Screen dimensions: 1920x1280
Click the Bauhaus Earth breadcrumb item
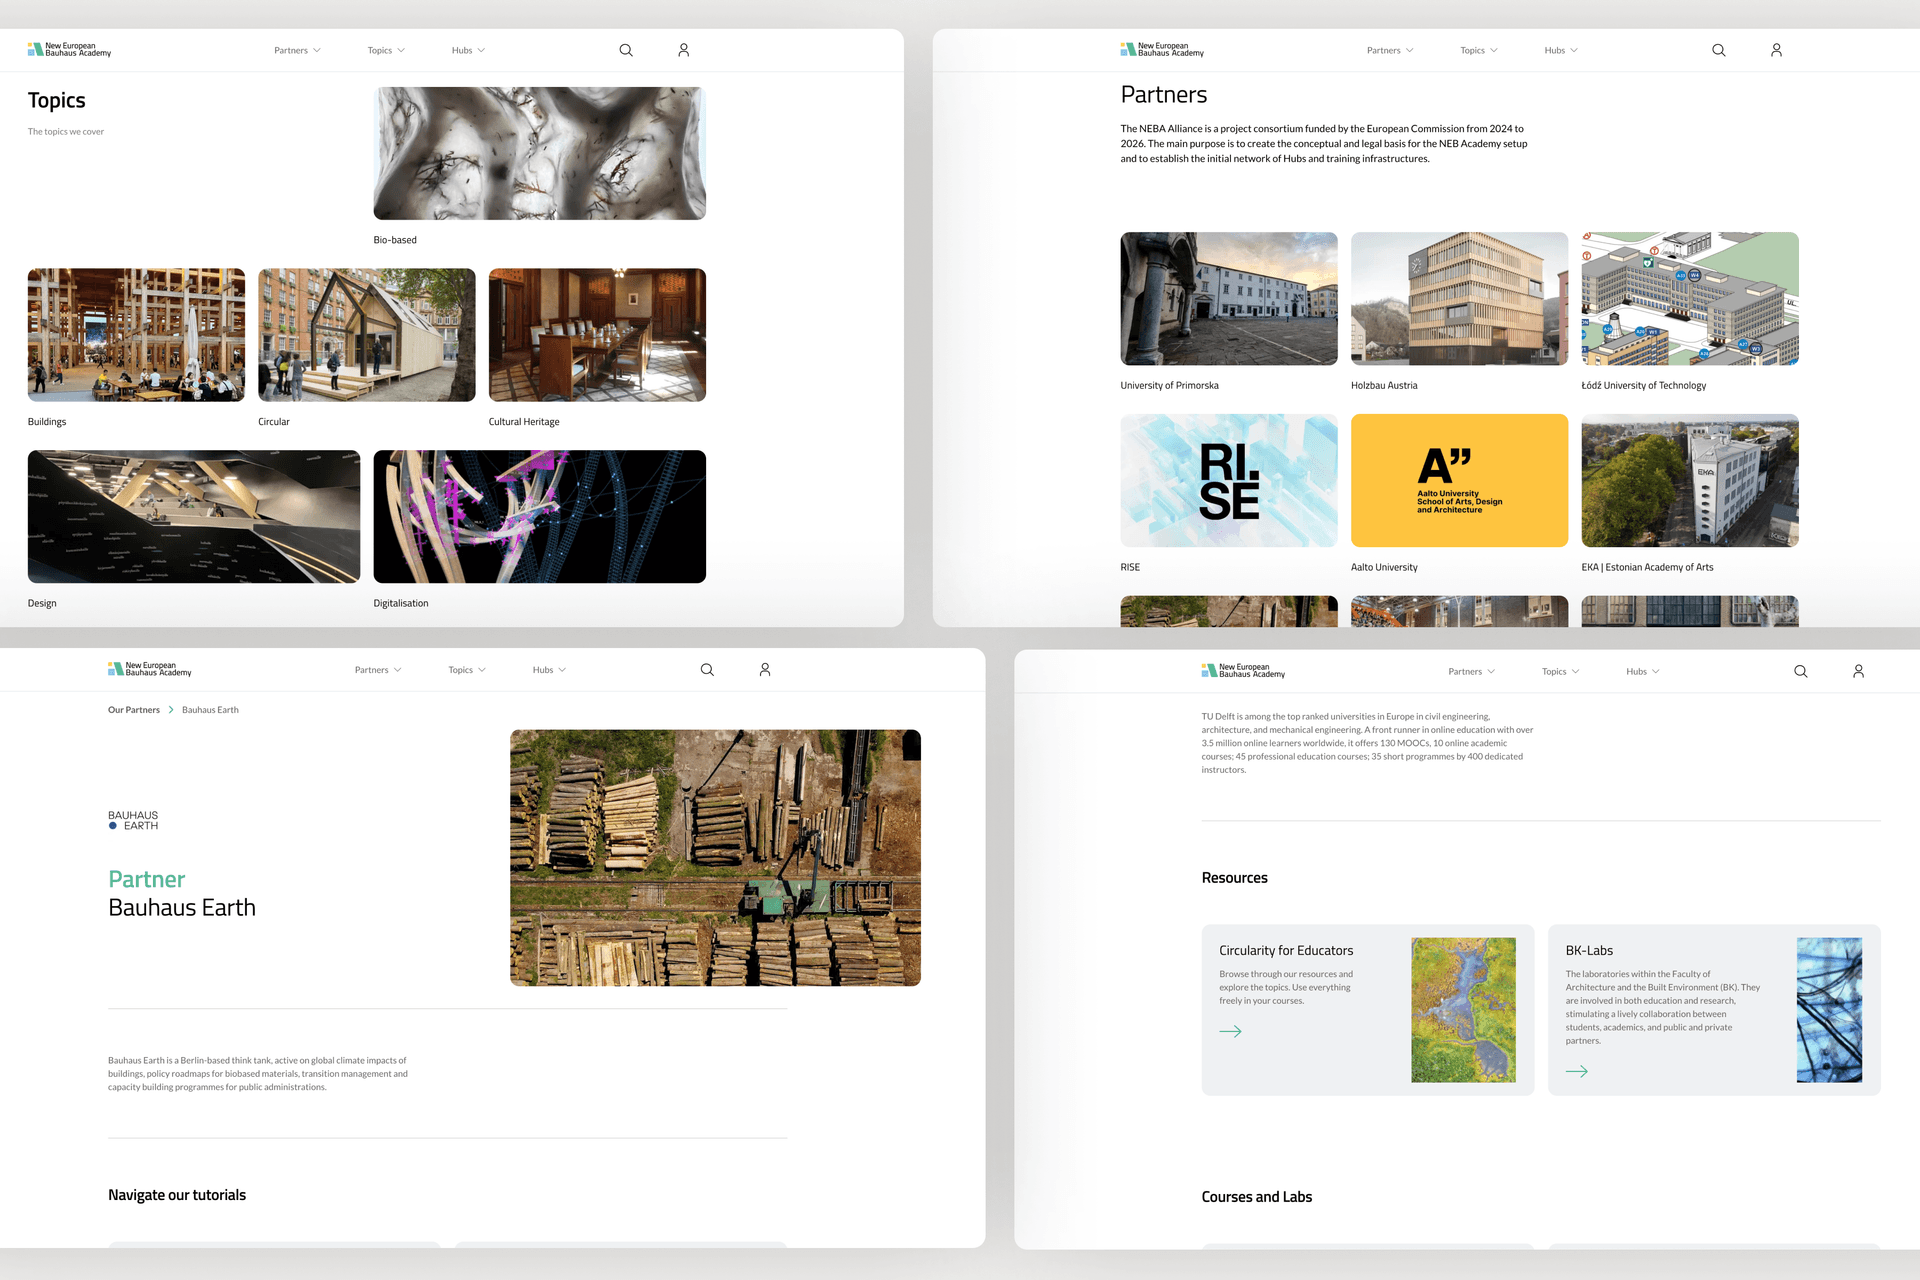tap(210, 710)
